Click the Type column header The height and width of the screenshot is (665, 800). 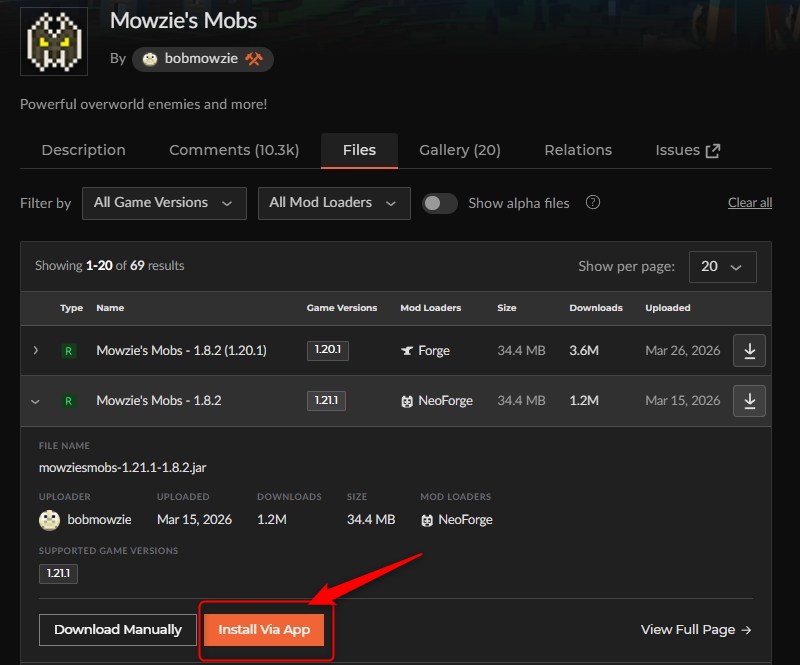(71, 308)
